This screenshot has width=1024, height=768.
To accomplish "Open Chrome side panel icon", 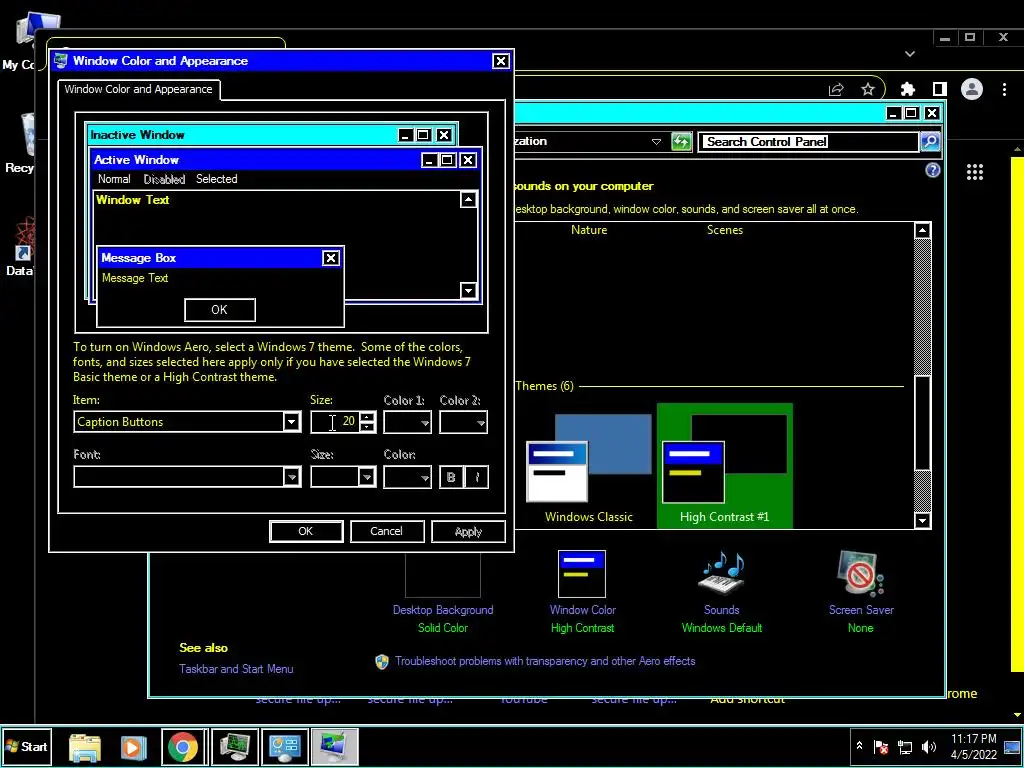I will [x=939, y=89].
